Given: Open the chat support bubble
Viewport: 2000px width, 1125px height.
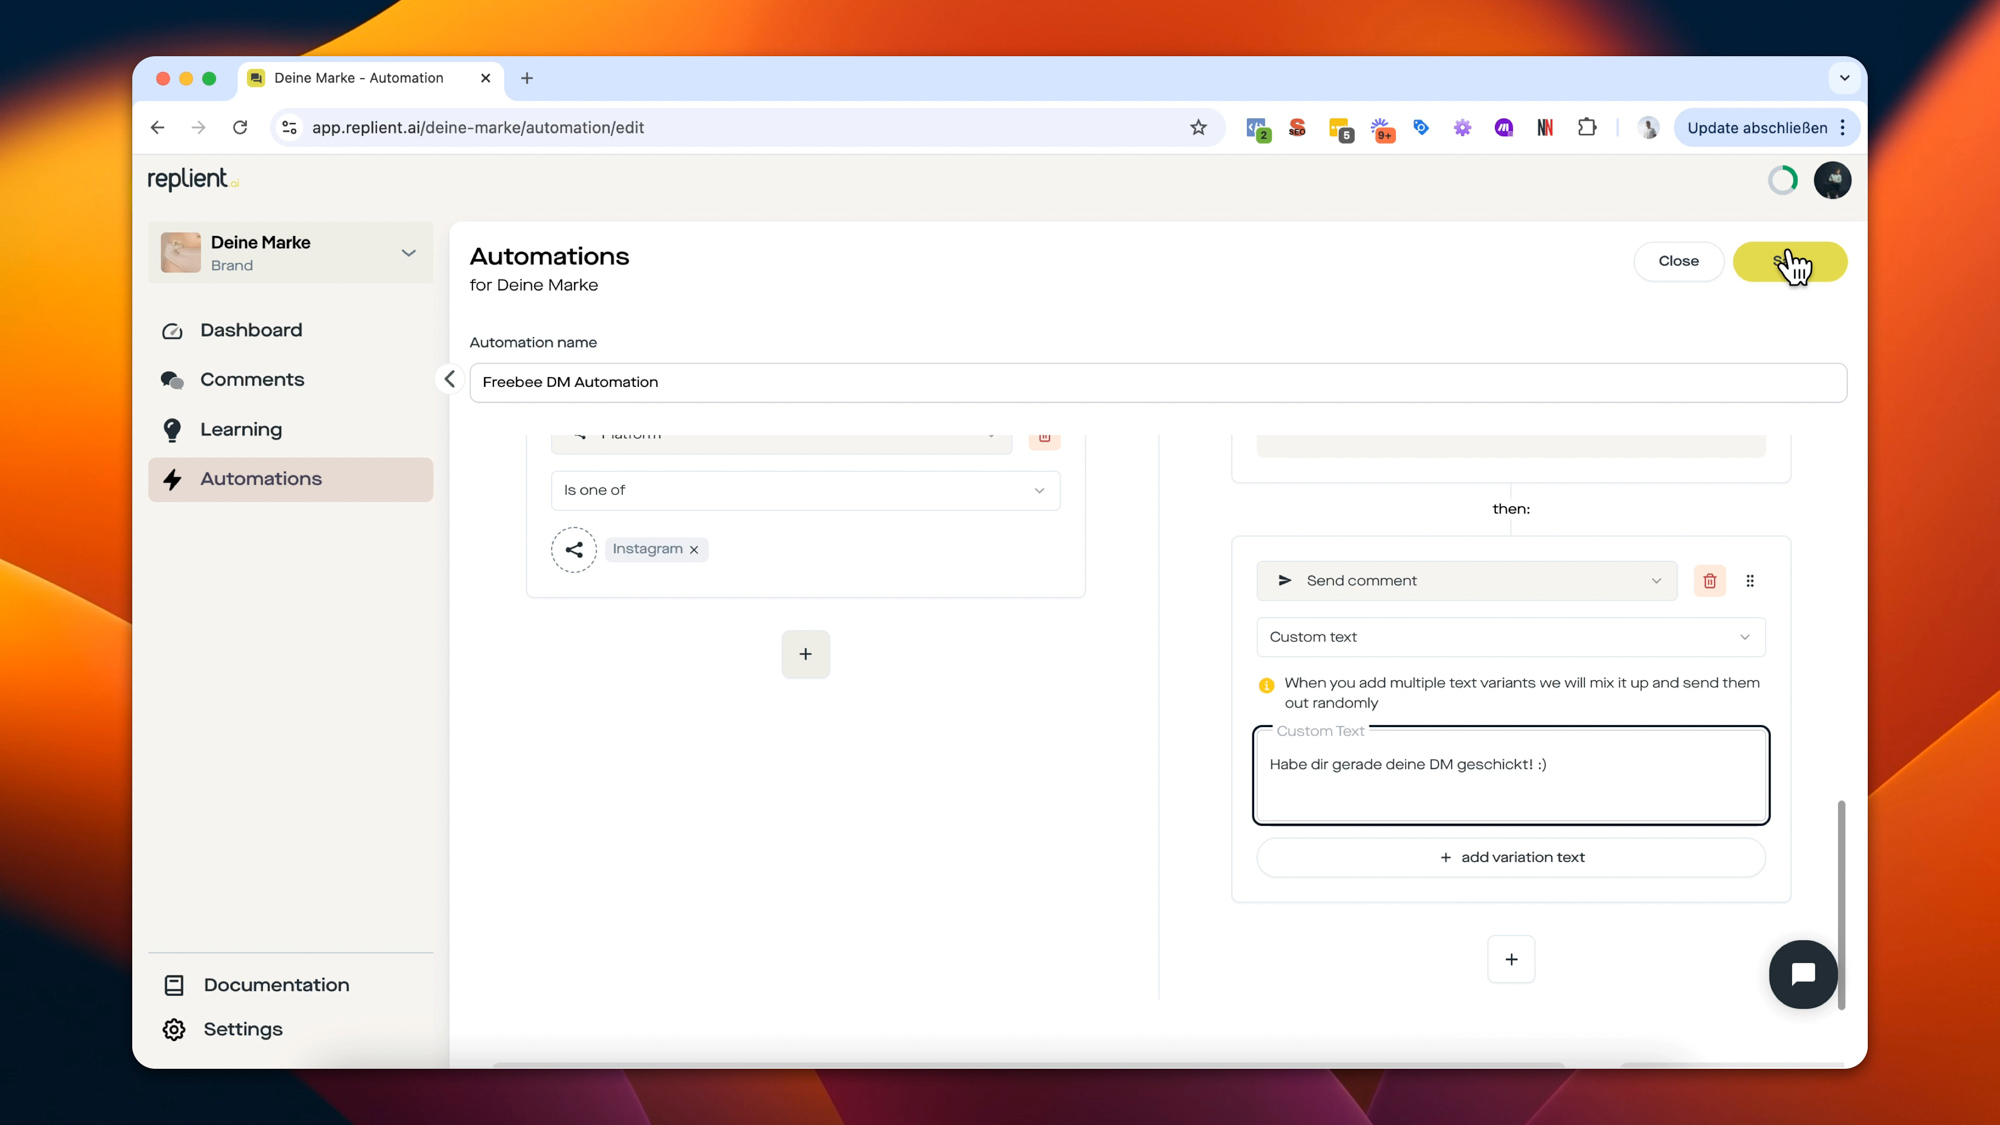Looking at the screenshot, I should pyautogui.click(x=1802, y=974).
